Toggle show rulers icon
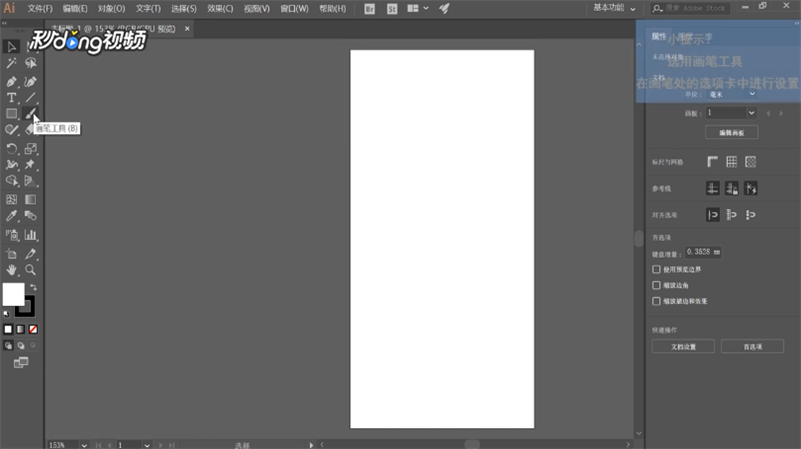The width and height of the screenshot is (801, 449). pyautogui.click(x=713, y=162)
